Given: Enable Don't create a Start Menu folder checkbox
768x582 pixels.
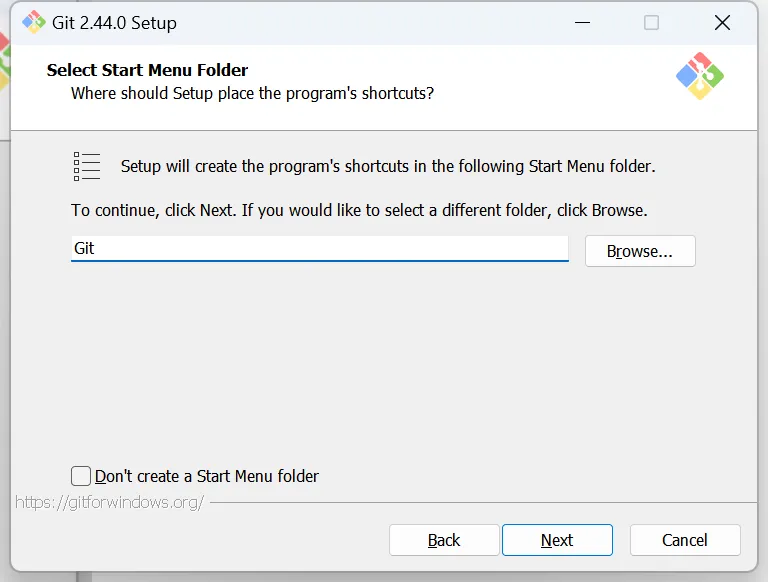Looking at the screenshot, I should [x=81, y=476].
